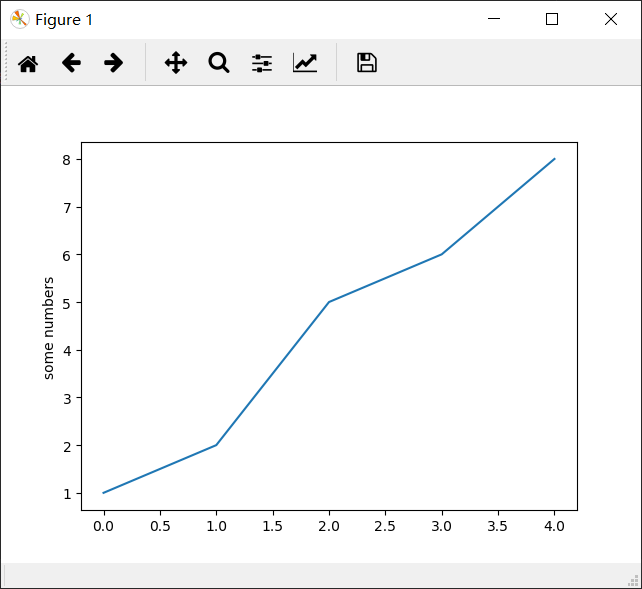Click the x-axis tick label 1.5
Image resolution: width=642 pixels, height=589 pixels.
point(273,526)
